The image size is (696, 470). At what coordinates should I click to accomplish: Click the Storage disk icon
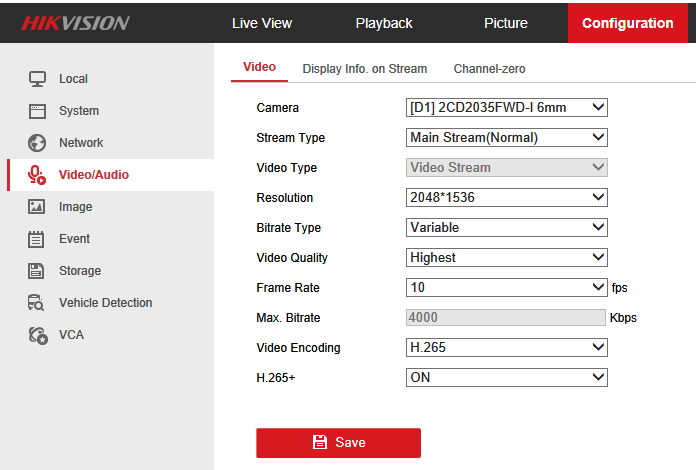click(37, 271)
